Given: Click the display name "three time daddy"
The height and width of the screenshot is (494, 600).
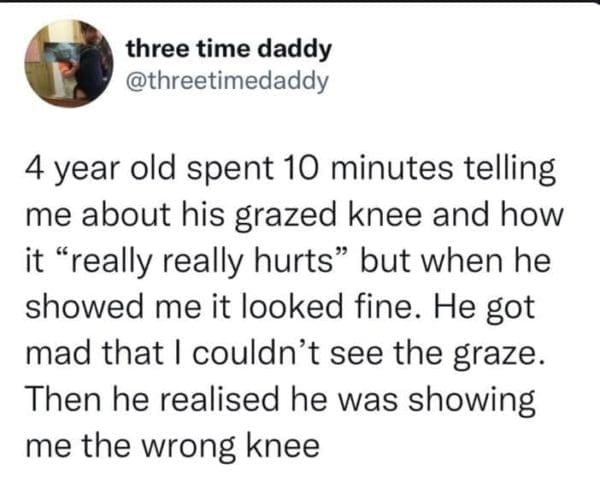Looking at the screenshot, I should tap(230, 49).
